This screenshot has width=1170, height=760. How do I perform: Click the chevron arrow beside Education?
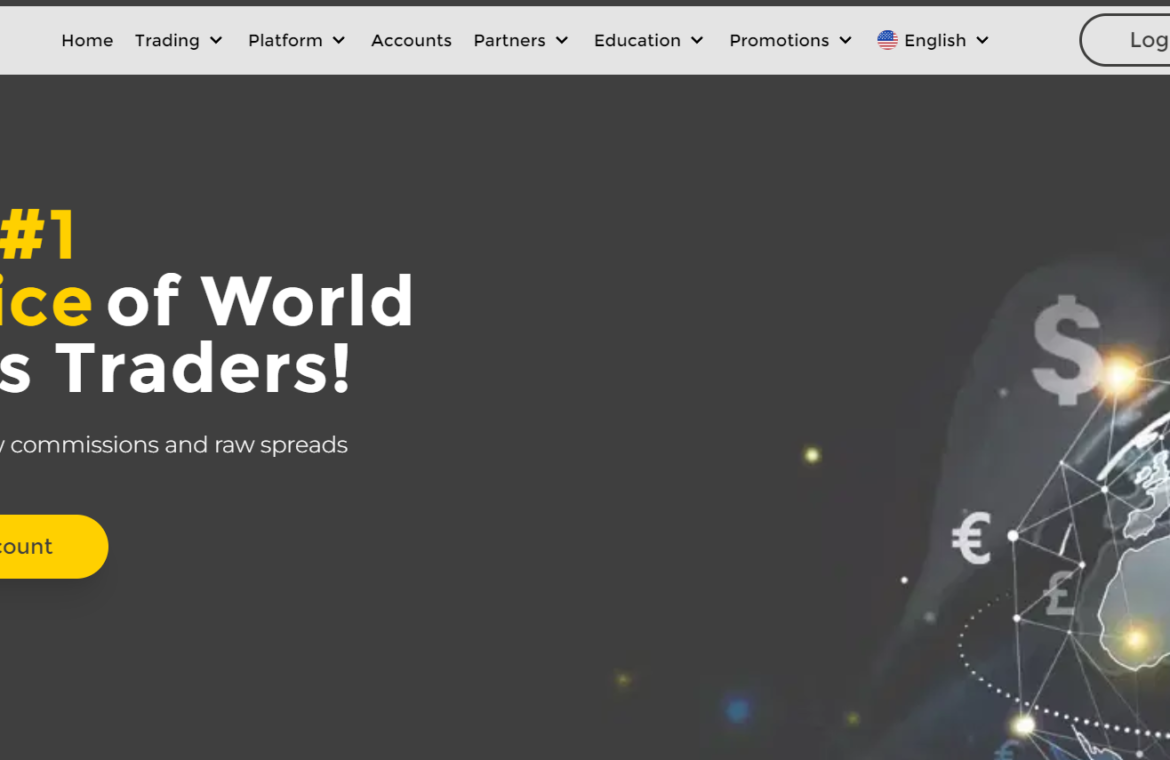[x=697, y=40]
